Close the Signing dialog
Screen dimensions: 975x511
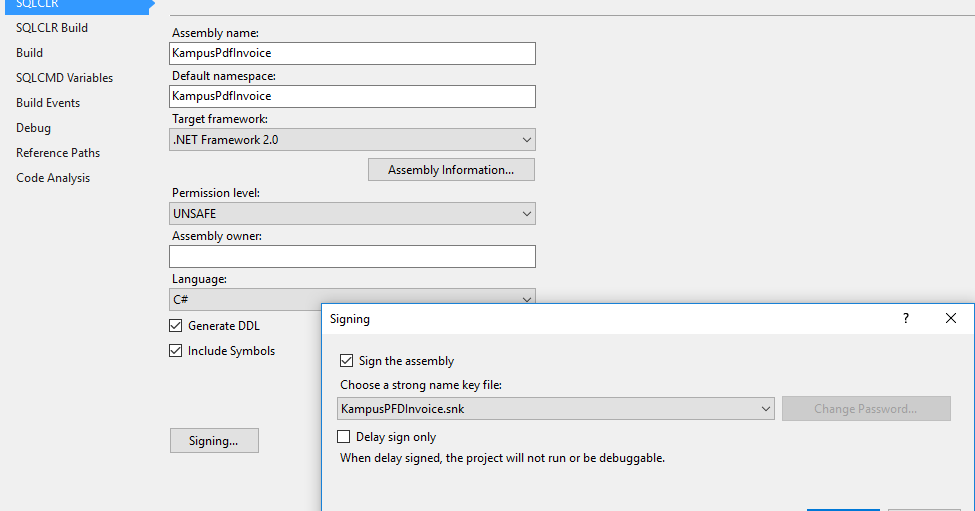pos(951,318)
